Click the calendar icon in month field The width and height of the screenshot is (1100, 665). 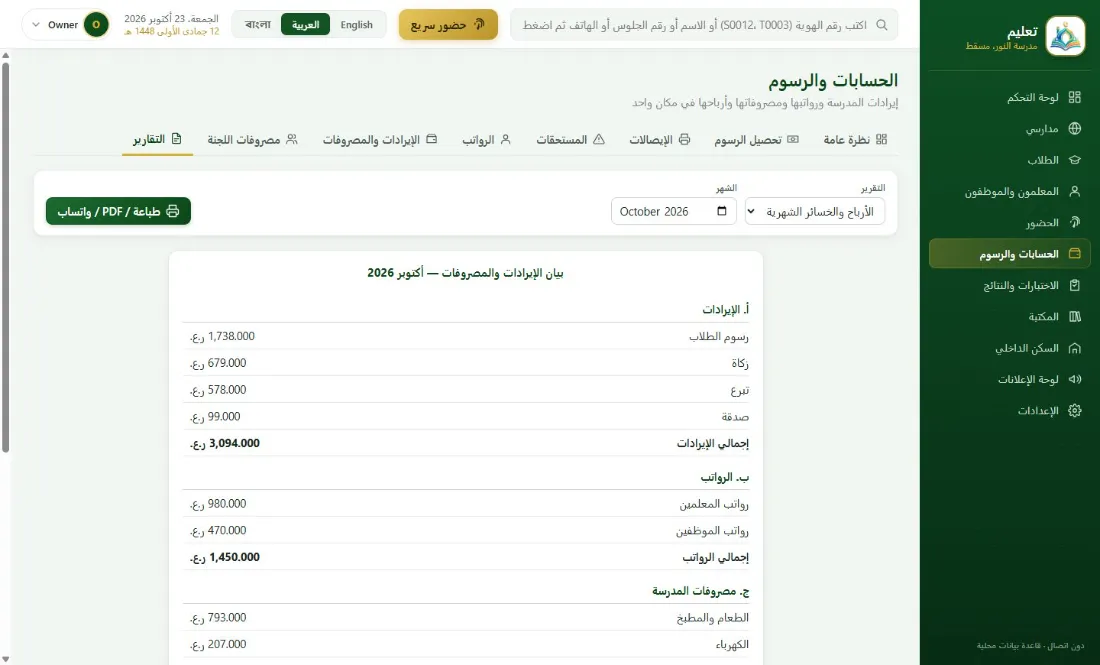tap(722, 211)
